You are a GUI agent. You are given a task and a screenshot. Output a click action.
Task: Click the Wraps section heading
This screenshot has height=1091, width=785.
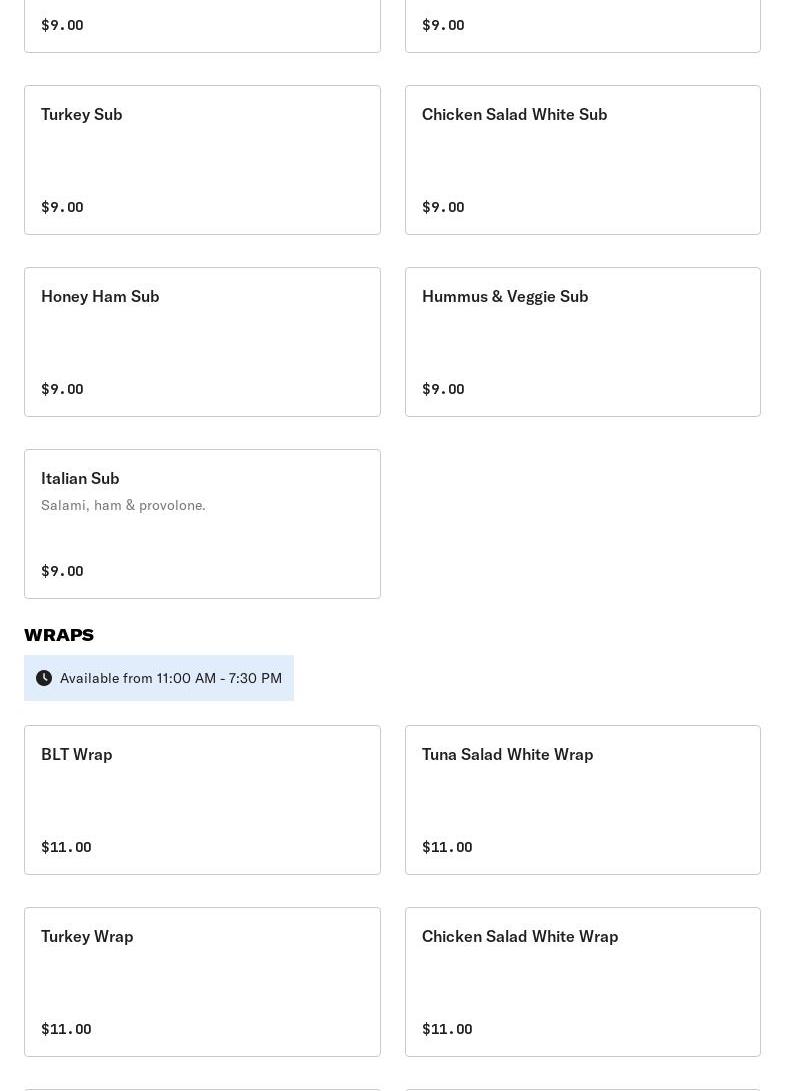59,635
